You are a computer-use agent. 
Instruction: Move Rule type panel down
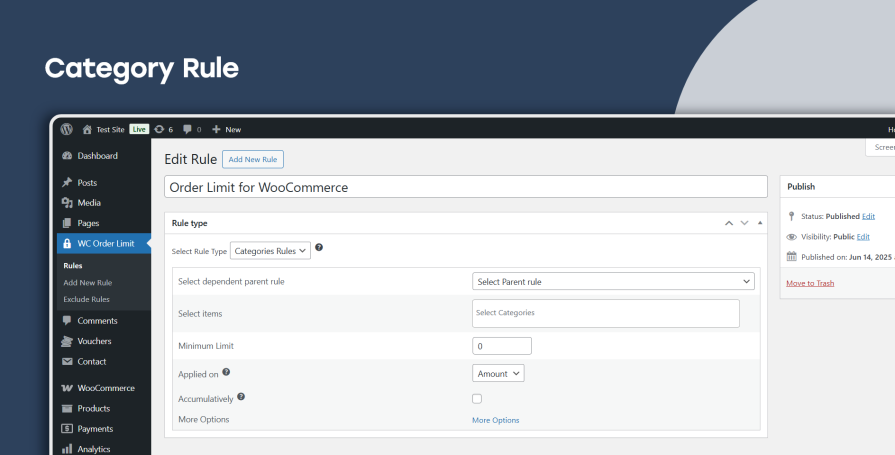[744, 223]
